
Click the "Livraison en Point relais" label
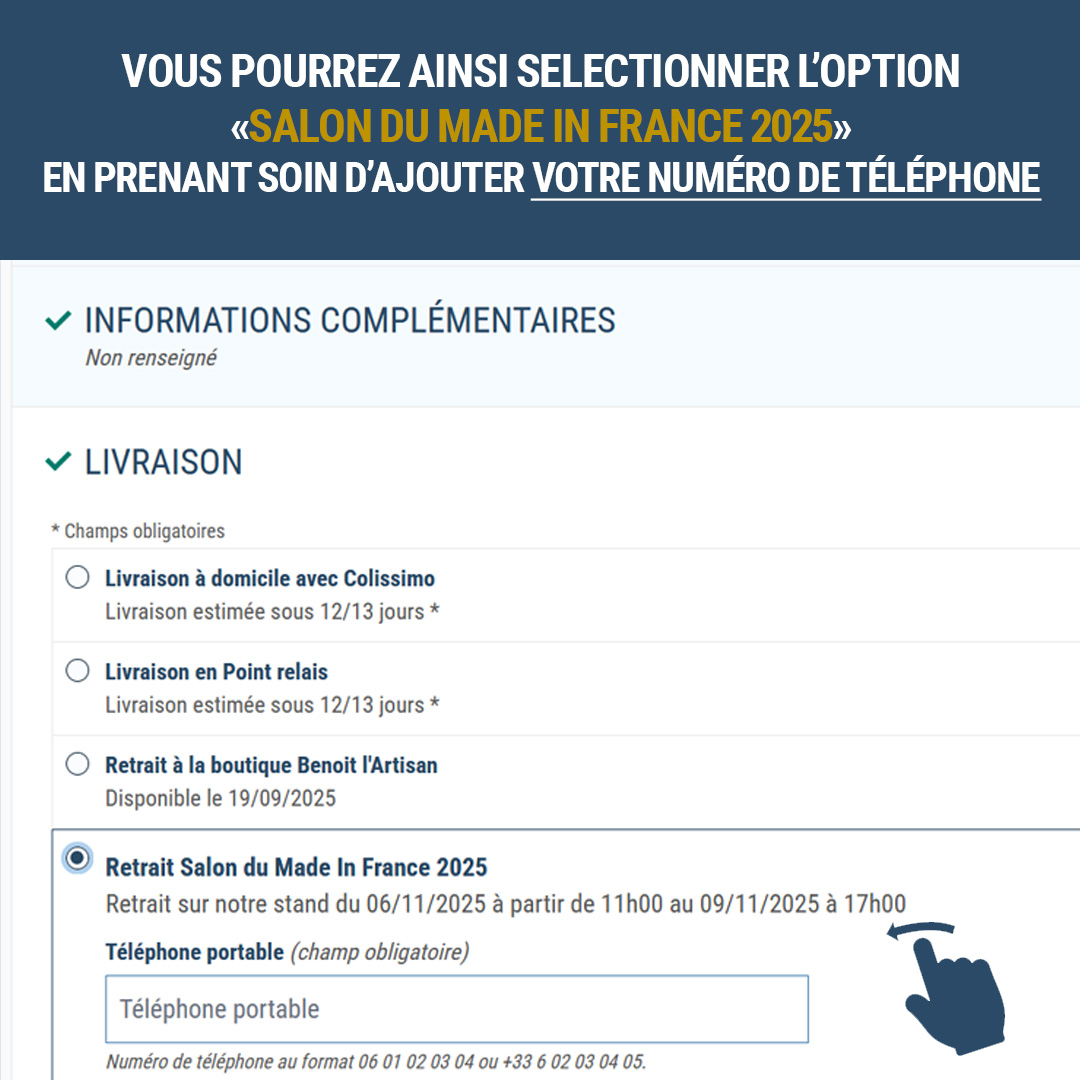point(216,672)
